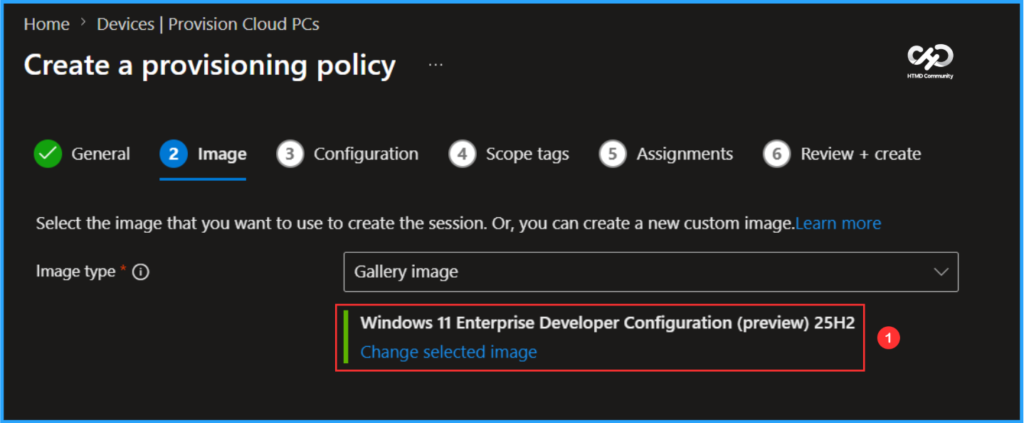
Task: Click the Image type label
Action: pyautogui.click(x=76, y=272)
